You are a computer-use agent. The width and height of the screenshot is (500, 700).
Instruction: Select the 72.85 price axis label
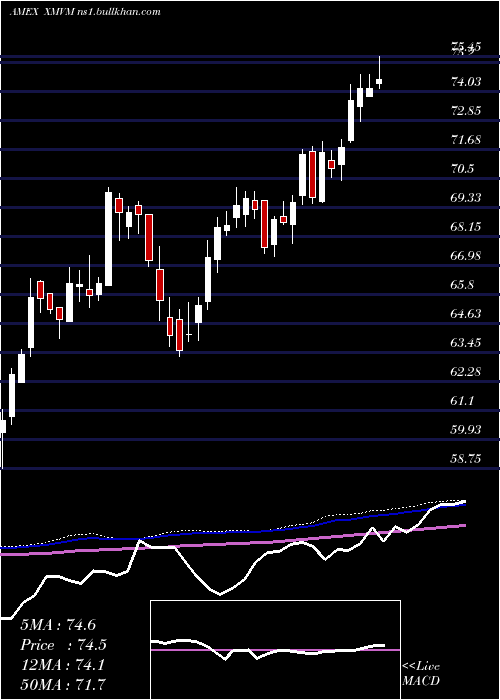pyautogui.click(x=467, y=111)
